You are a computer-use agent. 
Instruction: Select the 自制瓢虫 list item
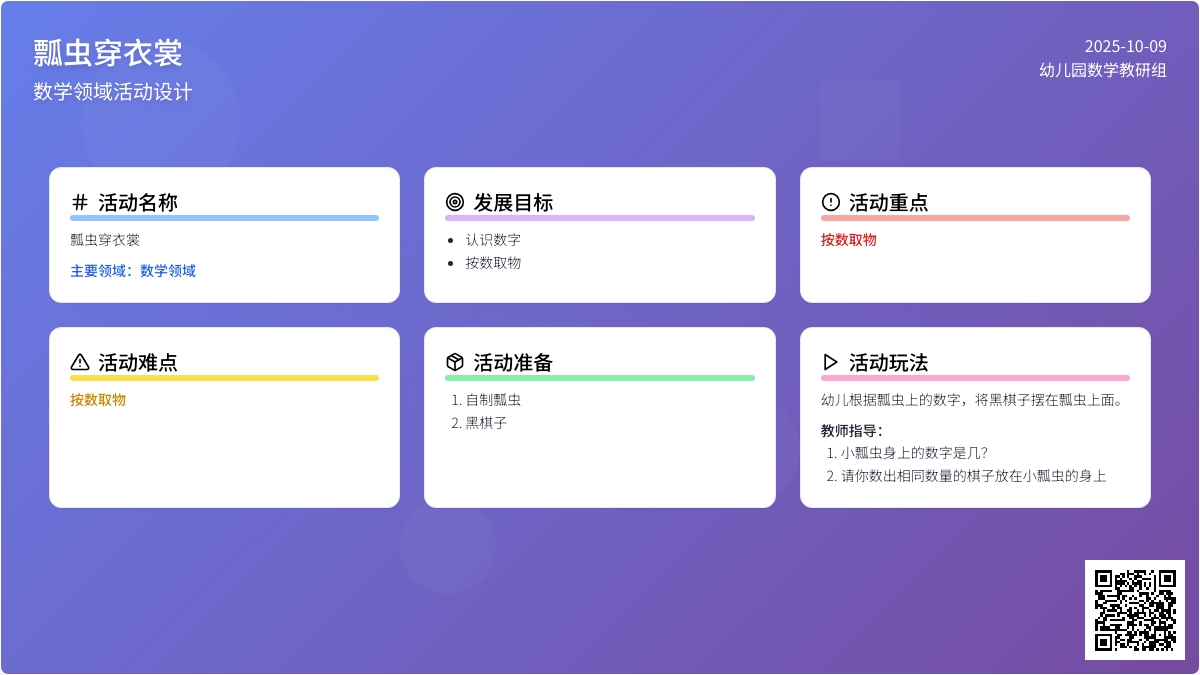pyautogui.click(x=493, y=400)
